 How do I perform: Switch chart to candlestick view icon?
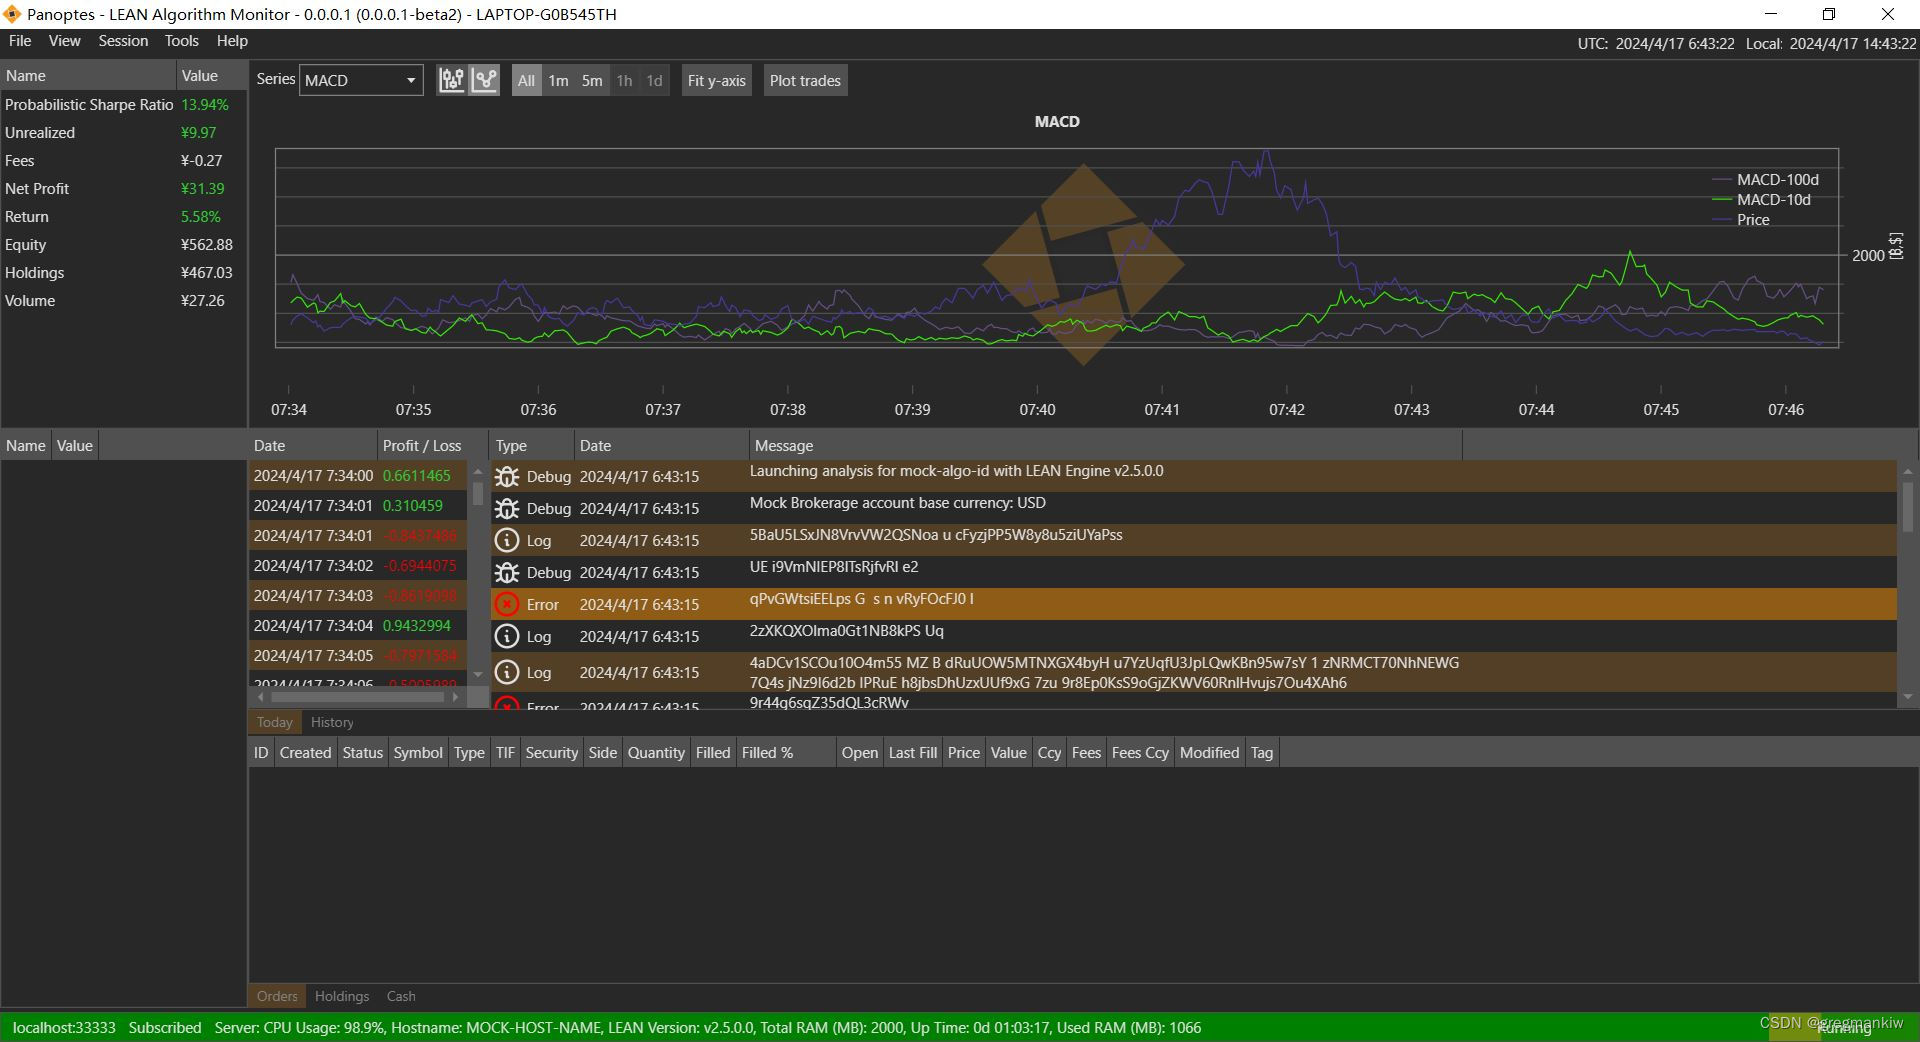(x=452, y=80)
